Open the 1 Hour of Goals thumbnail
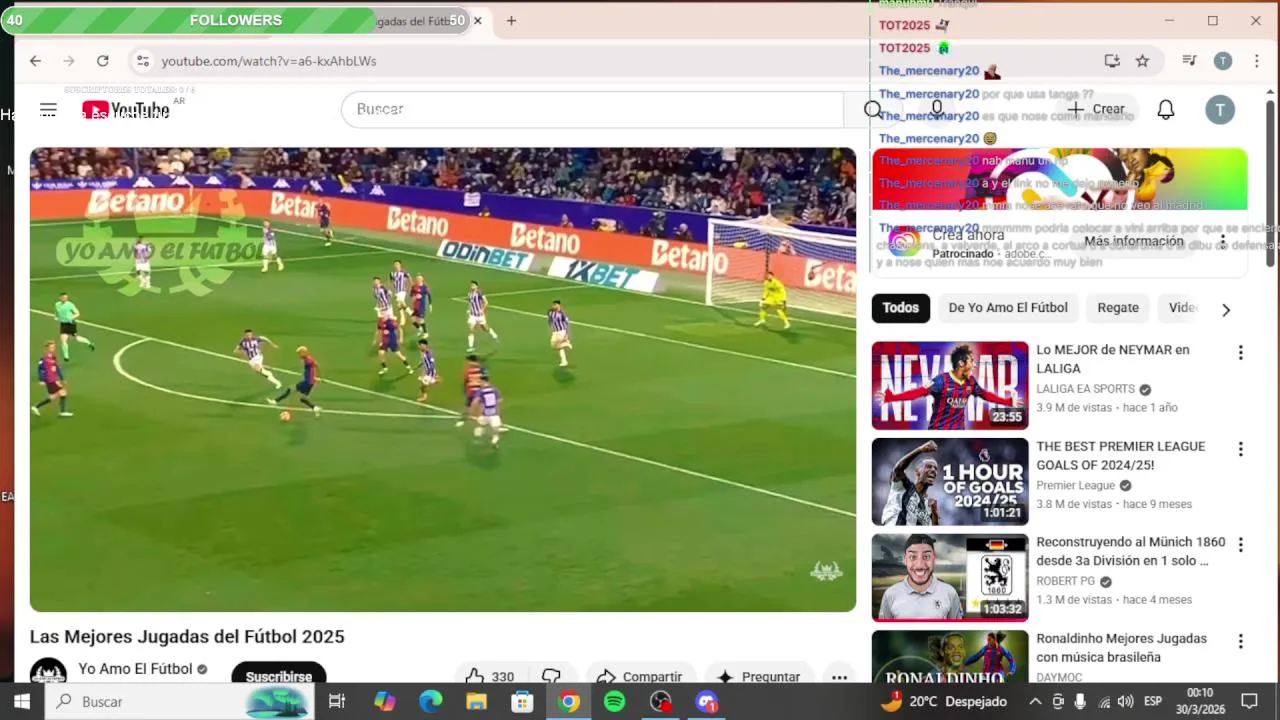Image resolution: width=1280 pixels, height=720 pixels. (x=950, y=482)
